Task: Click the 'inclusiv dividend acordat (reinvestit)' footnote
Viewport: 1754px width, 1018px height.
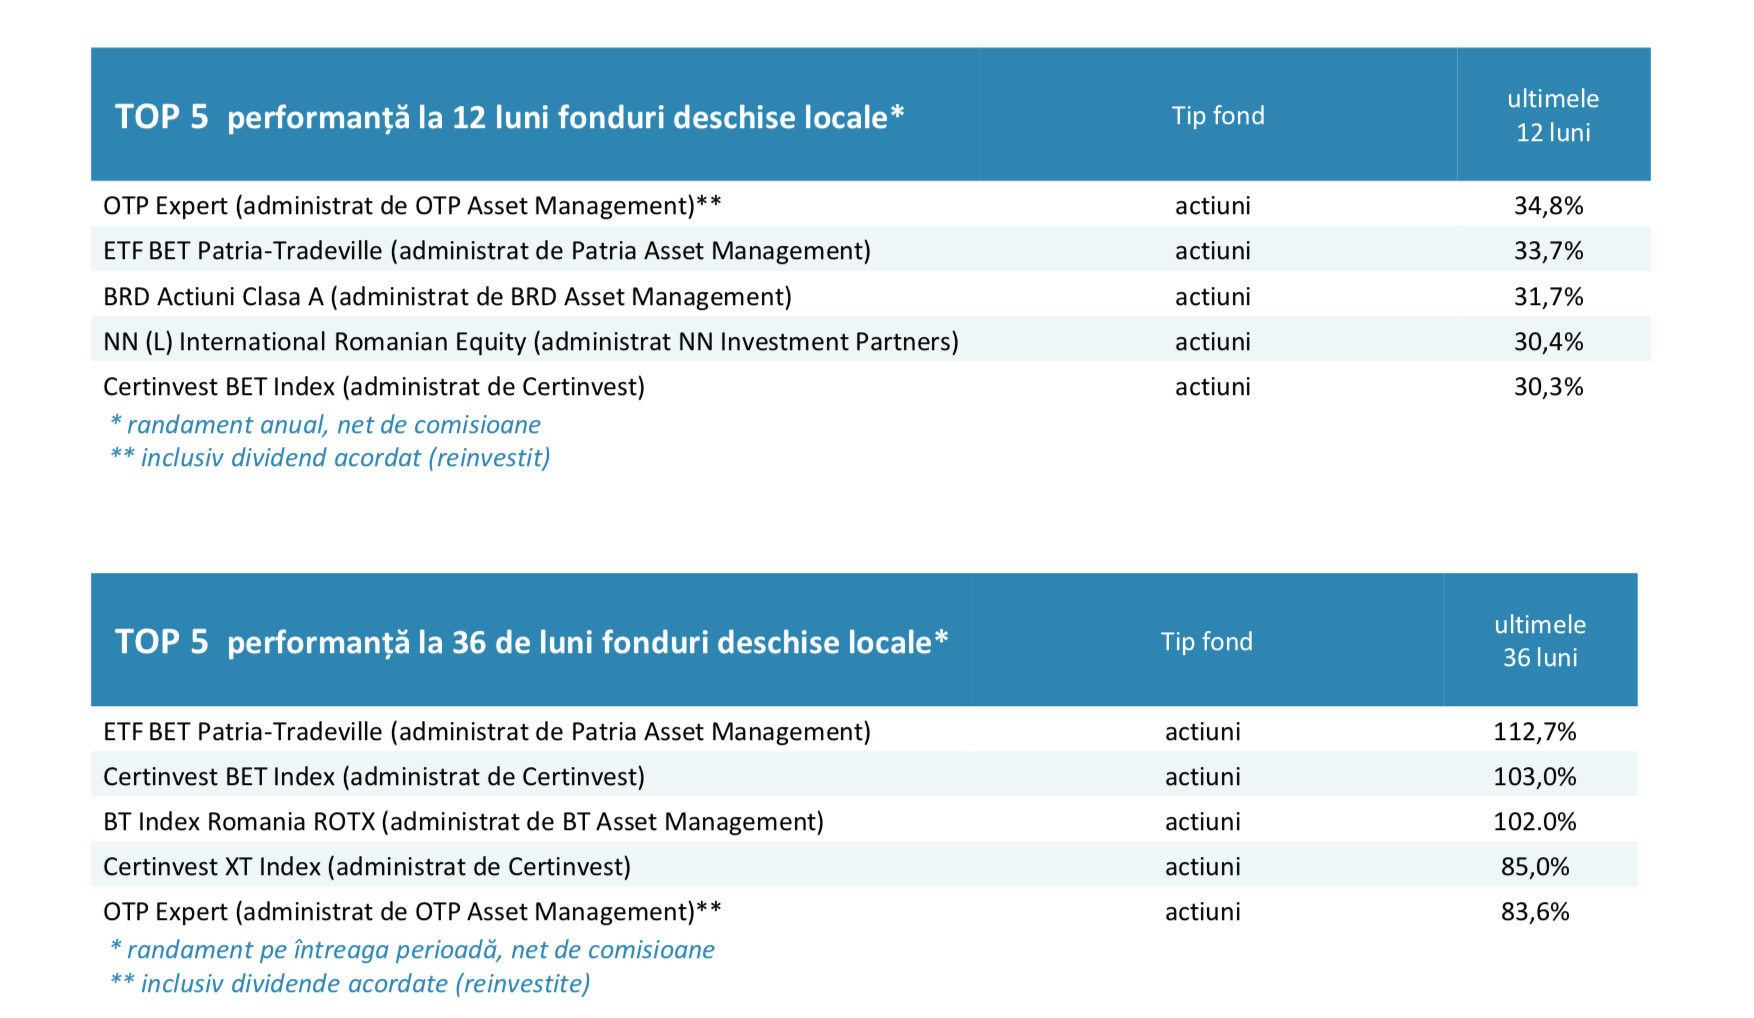Action: point(330,458)
